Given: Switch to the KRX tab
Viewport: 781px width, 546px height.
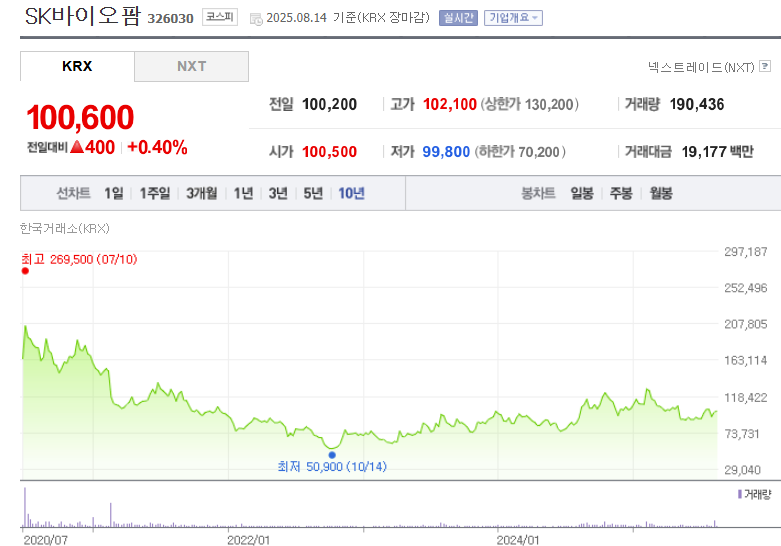Looking at the screenshot, I should point(77,66).
